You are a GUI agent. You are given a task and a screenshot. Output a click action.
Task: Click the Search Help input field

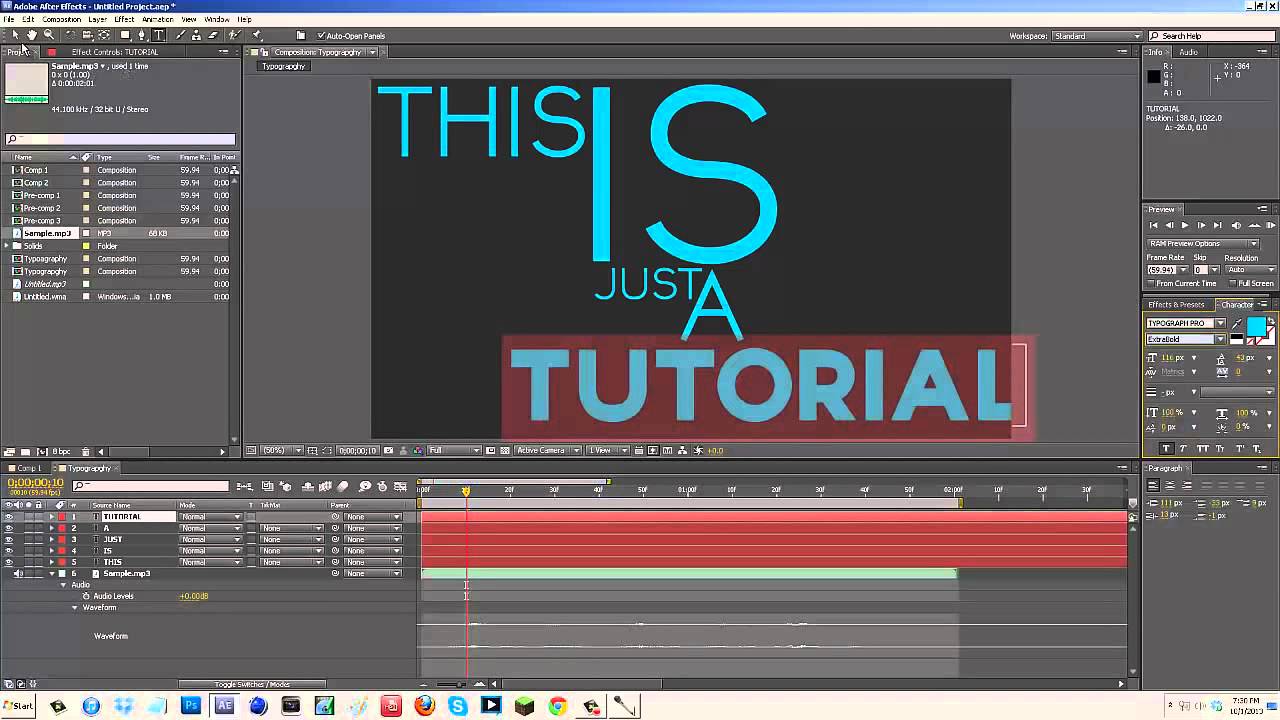pyautogui.click(x=1213, y=36)
